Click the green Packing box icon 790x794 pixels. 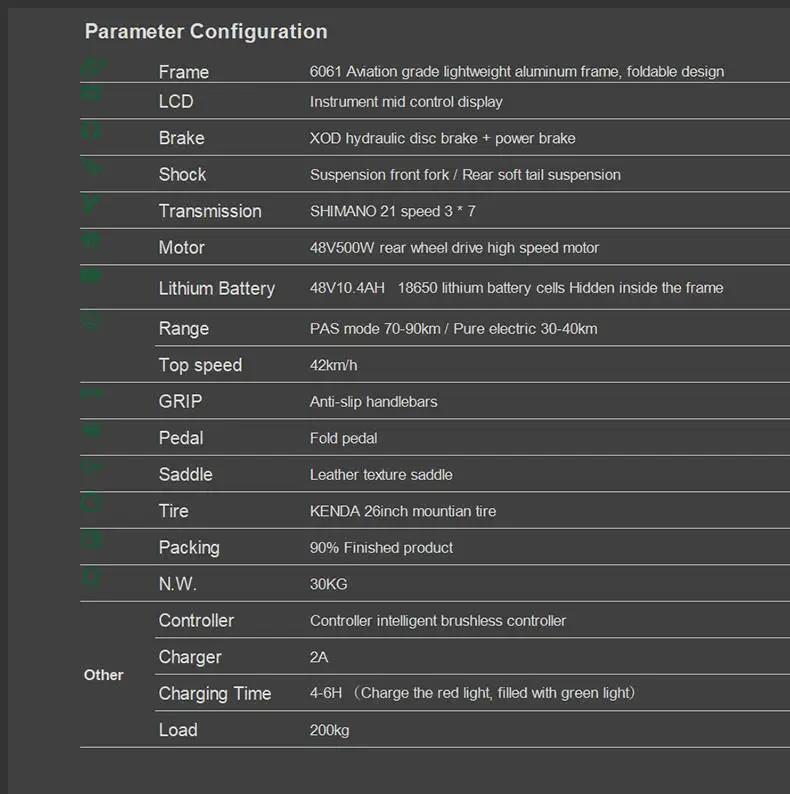coord(92,539)
